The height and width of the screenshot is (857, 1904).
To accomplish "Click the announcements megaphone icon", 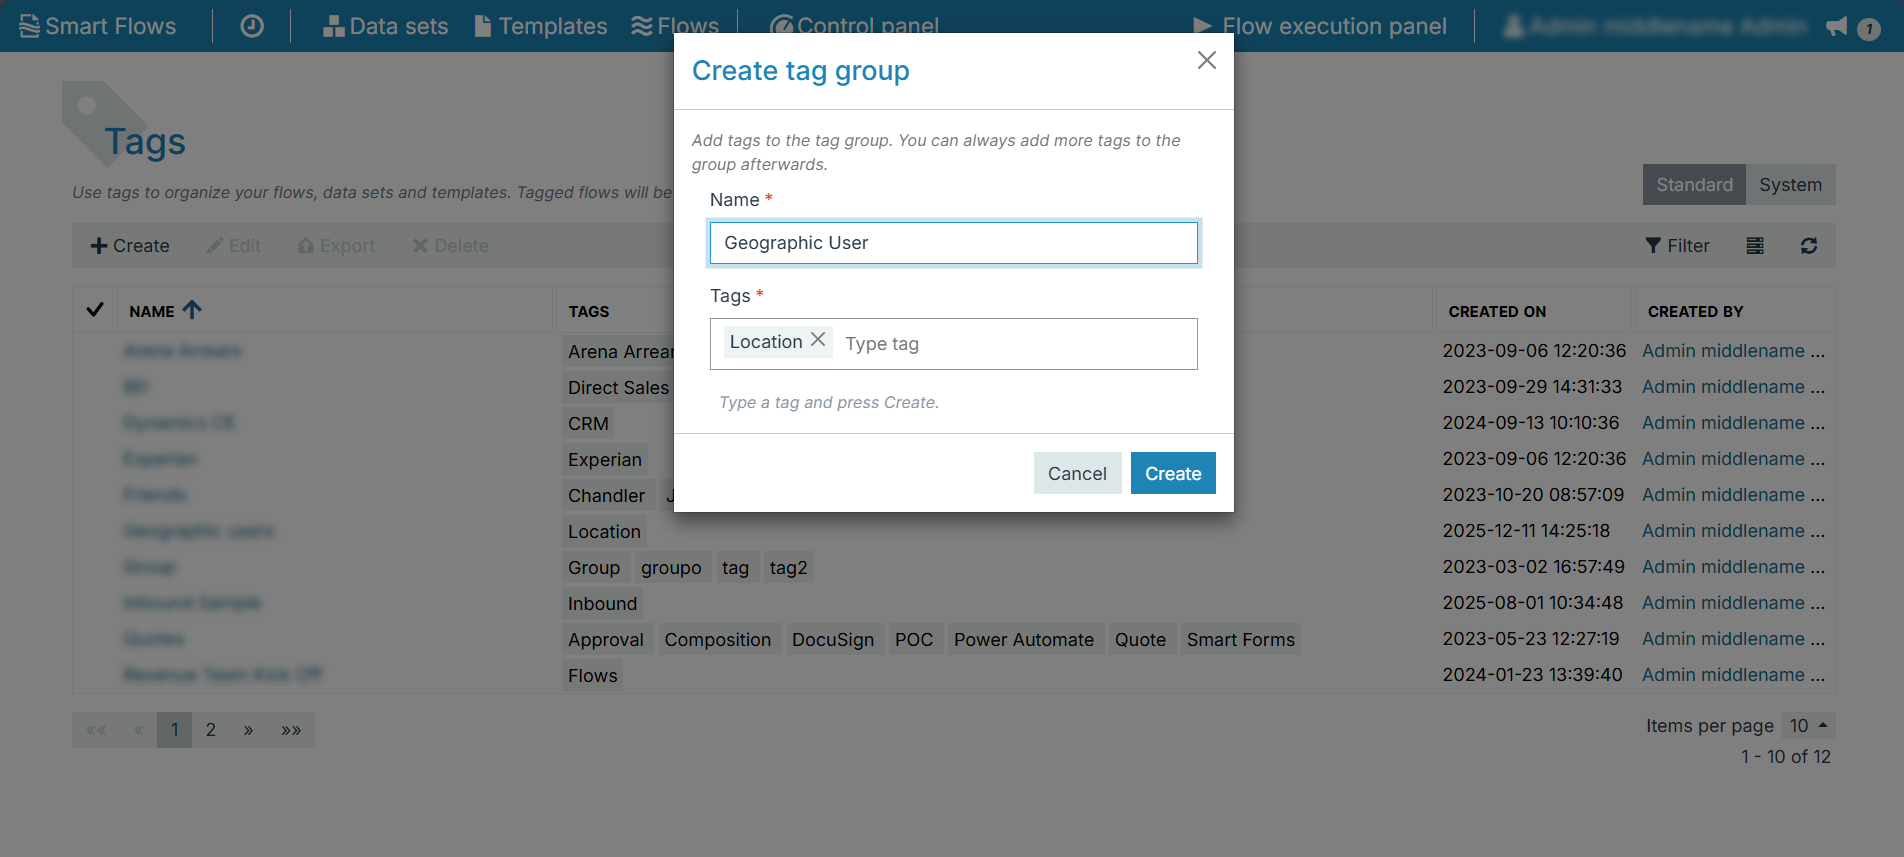I will click(x=1837, y=27).
